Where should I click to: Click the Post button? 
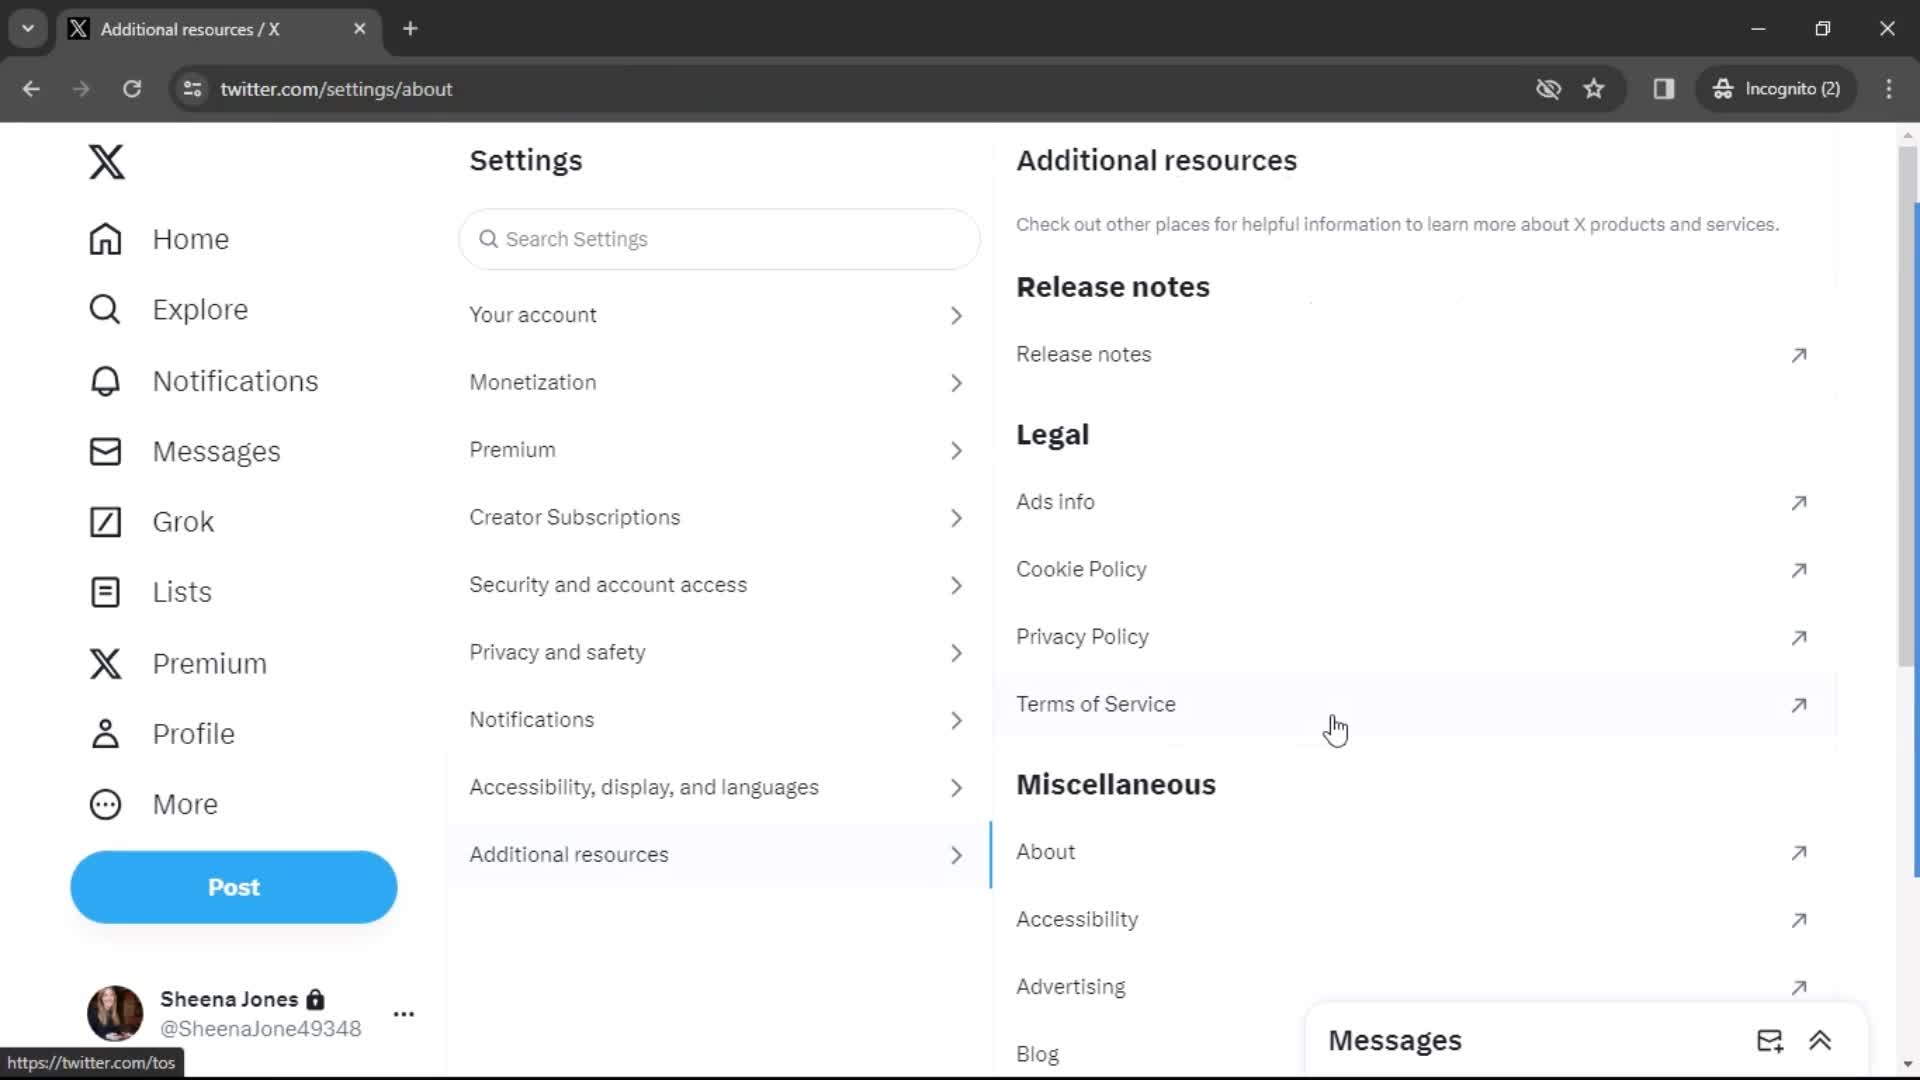[233, 886]
